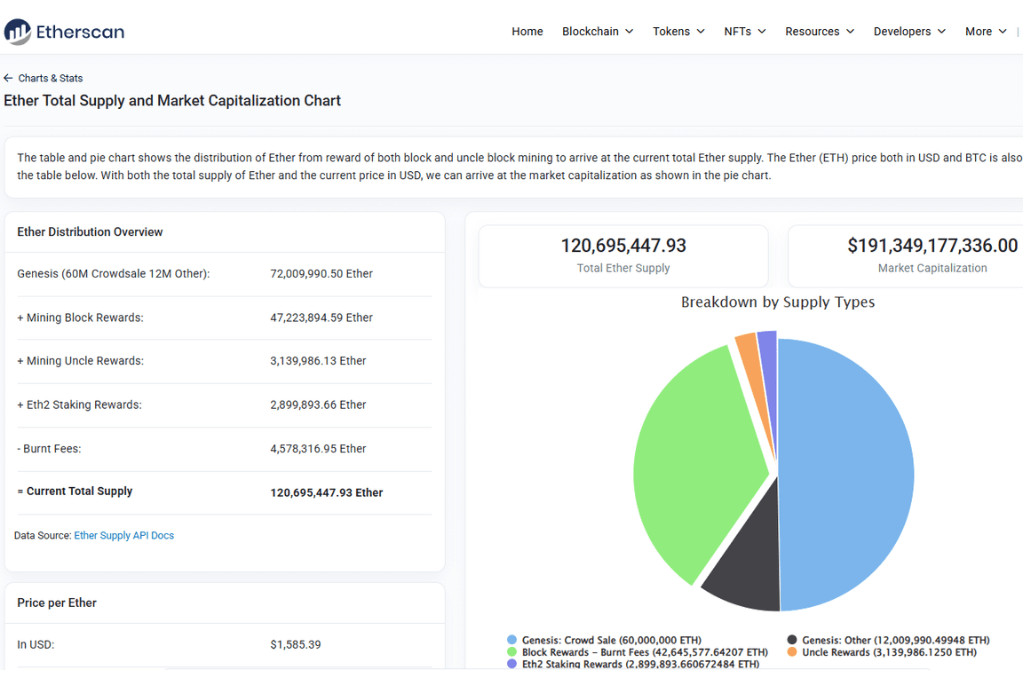Click the + Mining Uncle Rewards label
Viewport: 1024px width, 683px height.
(x=80, y=360)
